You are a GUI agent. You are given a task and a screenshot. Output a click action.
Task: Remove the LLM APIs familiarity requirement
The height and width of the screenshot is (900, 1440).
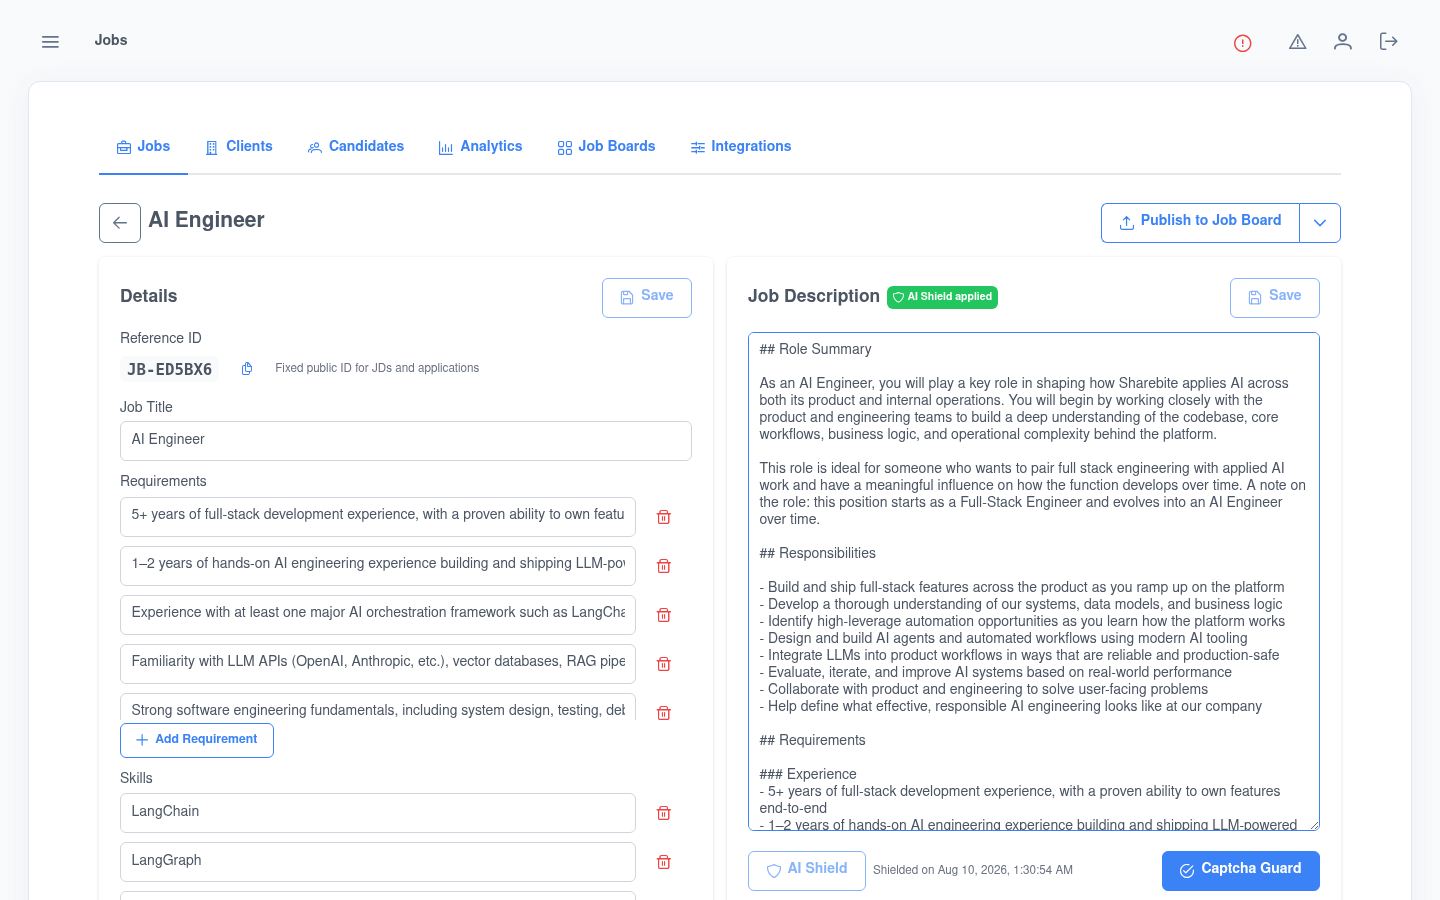(664, 664)
